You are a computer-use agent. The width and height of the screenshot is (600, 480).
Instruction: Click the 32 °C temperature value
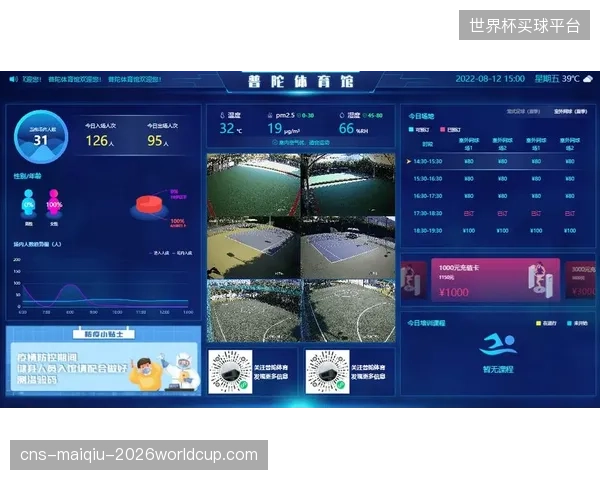click(x=231, y=129)
